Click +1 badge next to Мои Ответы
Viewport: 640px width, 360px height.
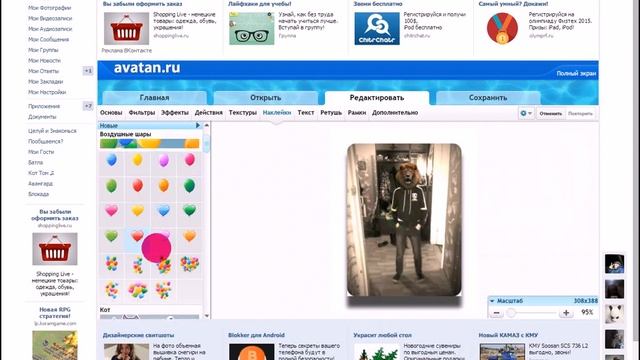(x=88, y=71)
